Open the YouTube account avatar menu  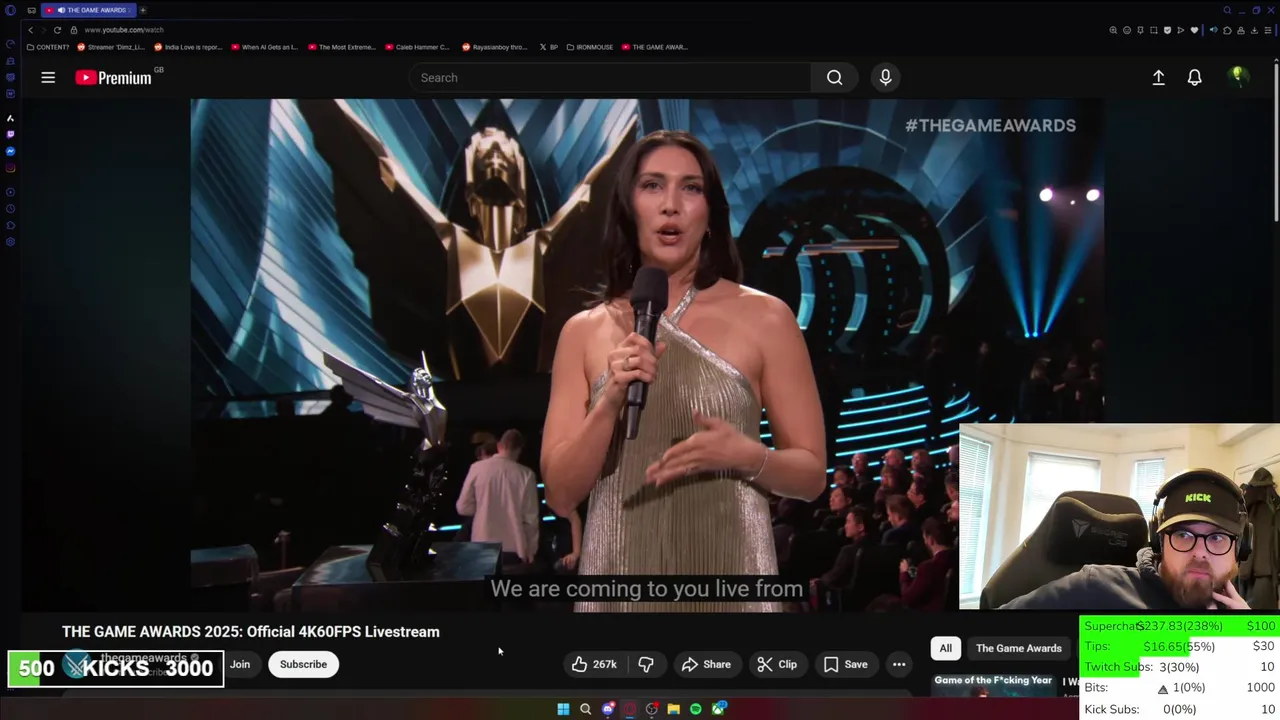click(1238, 77)
